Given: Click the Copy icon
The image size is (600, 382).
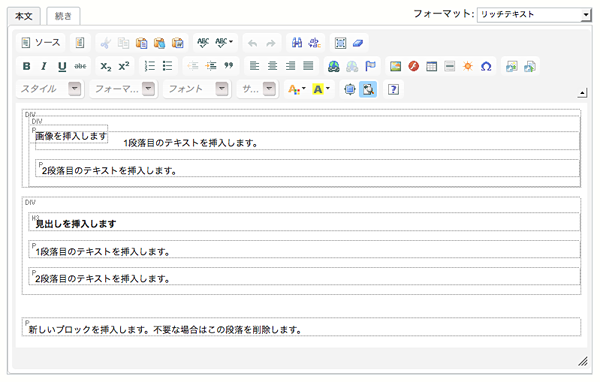Looking at the screenshot, I should tap(123, 43).
